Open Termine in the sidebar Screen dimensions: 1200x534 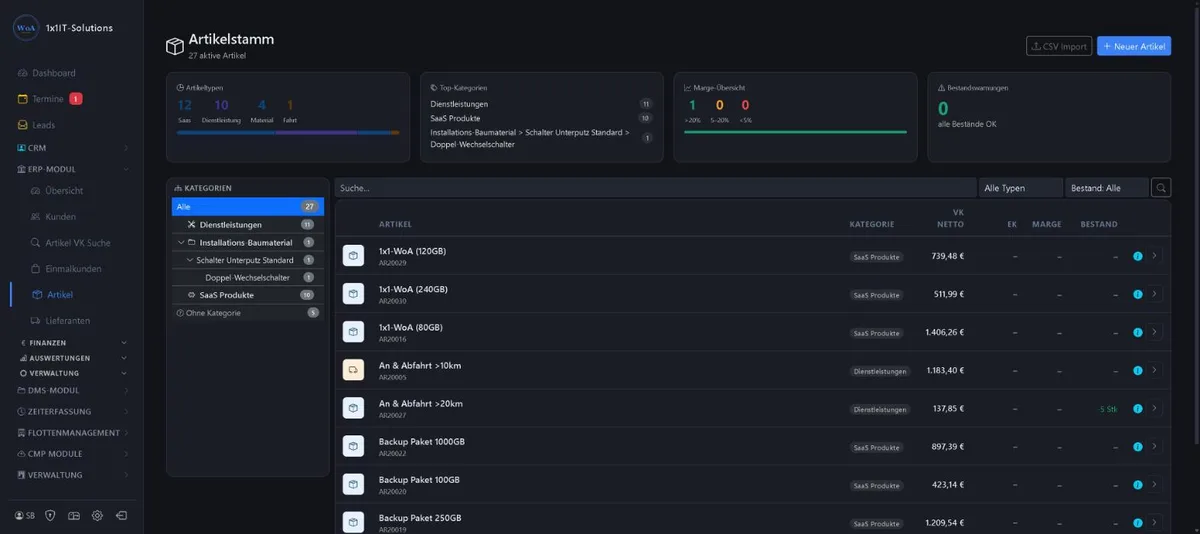(x=41, y=99)
